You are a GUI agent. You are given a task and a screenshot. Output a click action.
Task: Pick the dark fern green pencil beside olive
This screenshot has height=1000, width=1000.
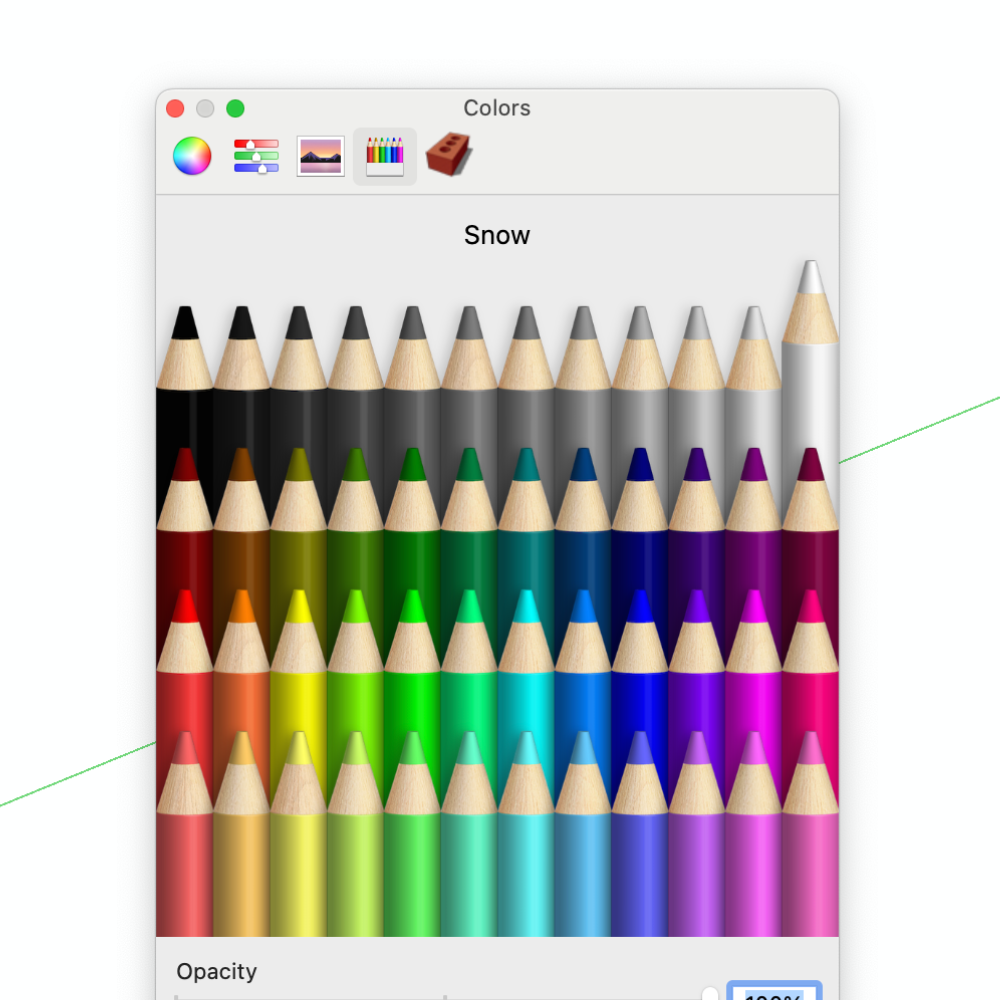point(355,518)
